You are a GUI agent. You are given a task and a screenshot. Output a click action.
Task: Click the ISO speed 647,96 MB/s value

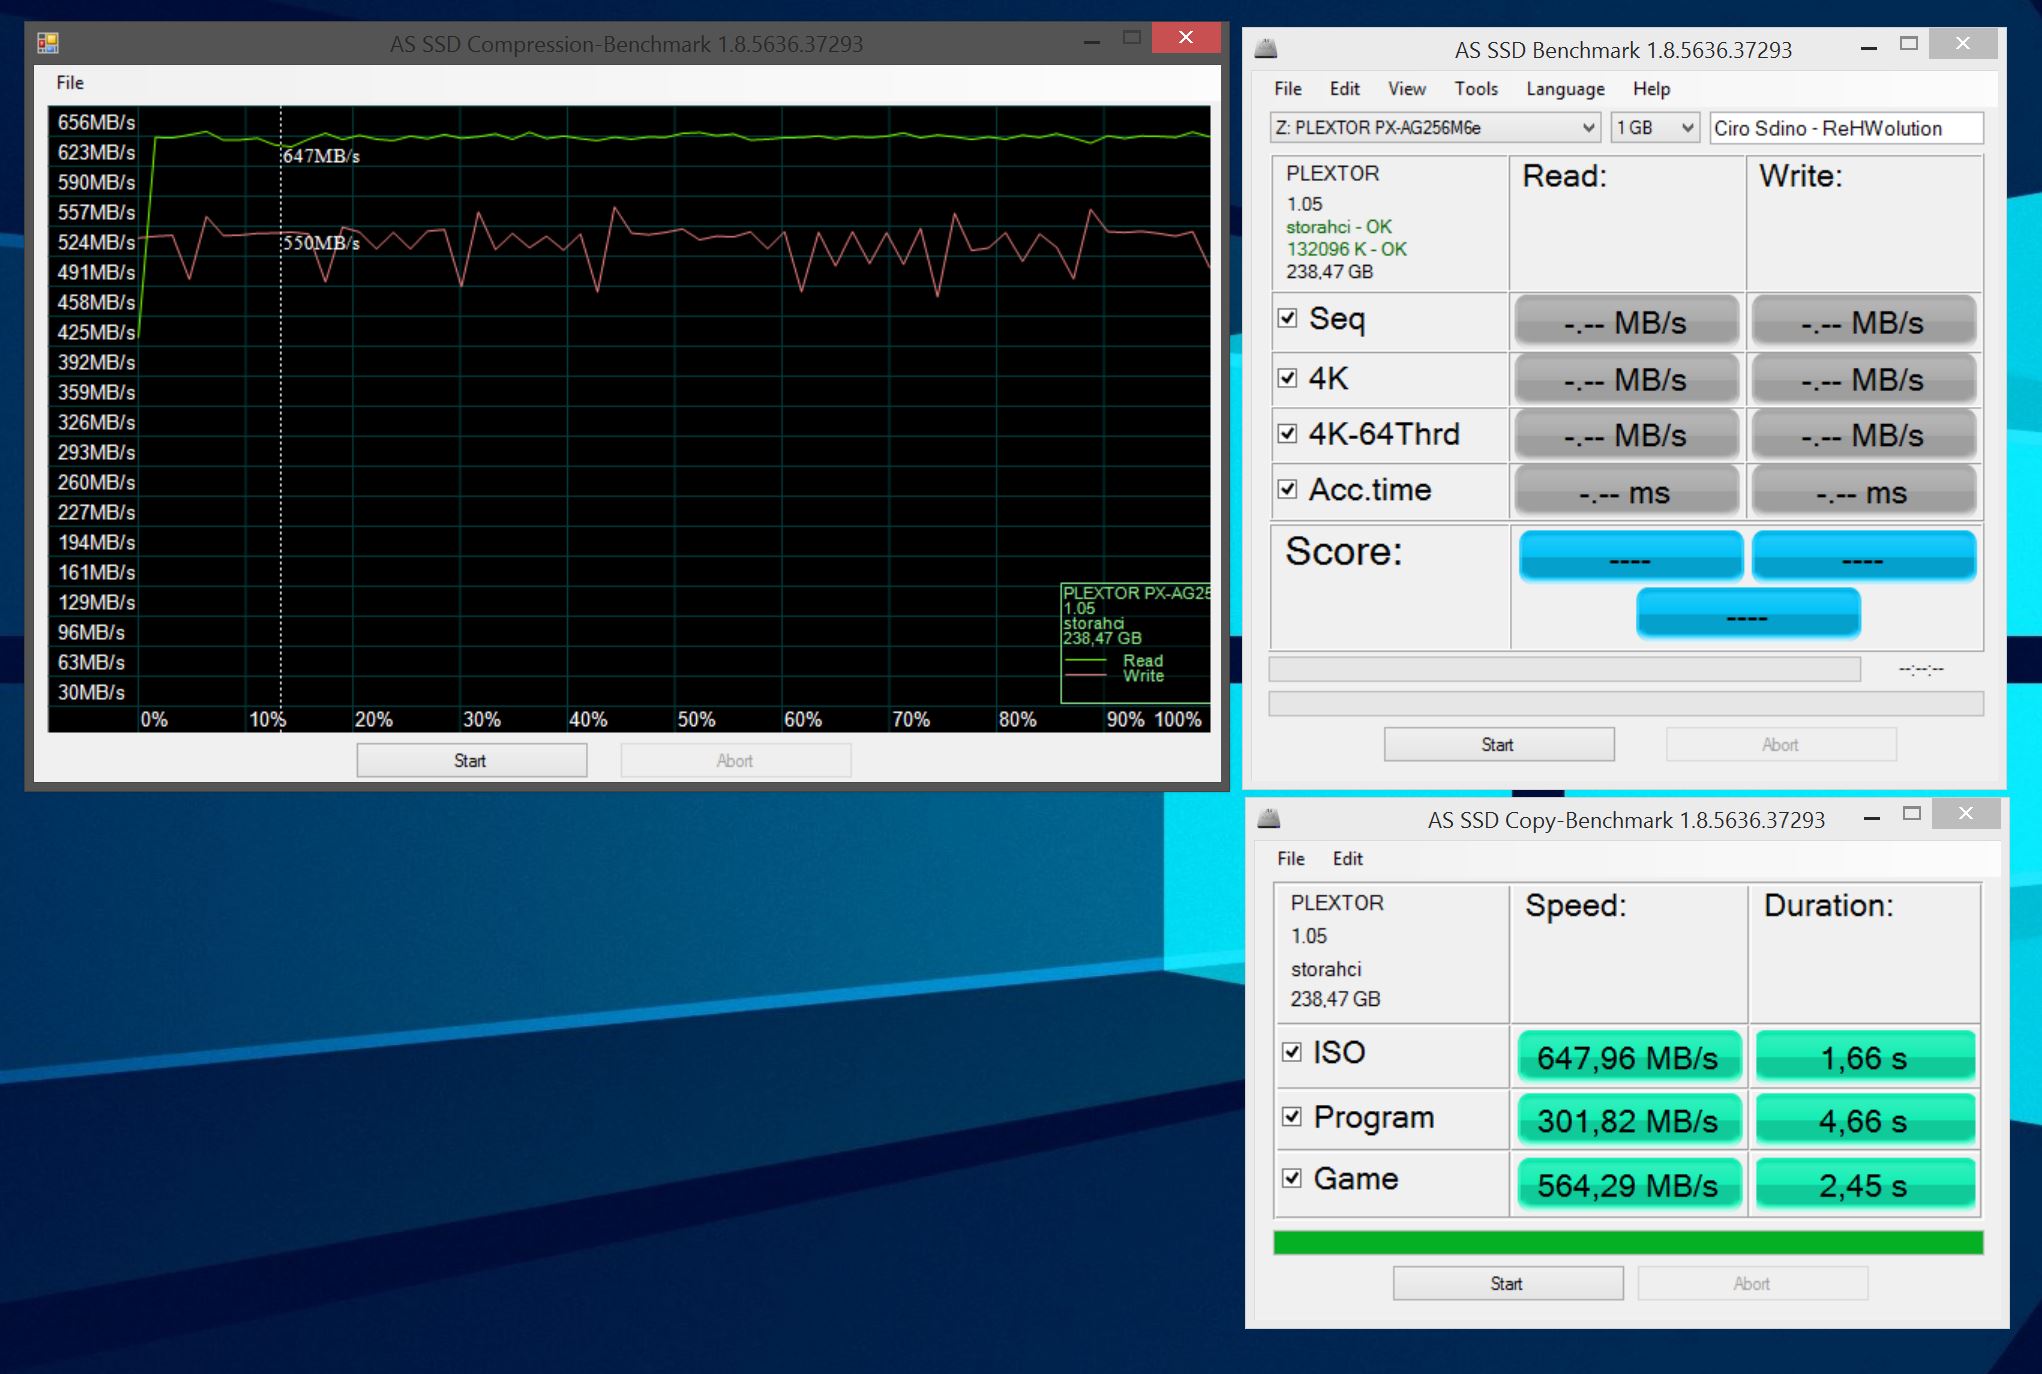(x=1628, y=1058)
